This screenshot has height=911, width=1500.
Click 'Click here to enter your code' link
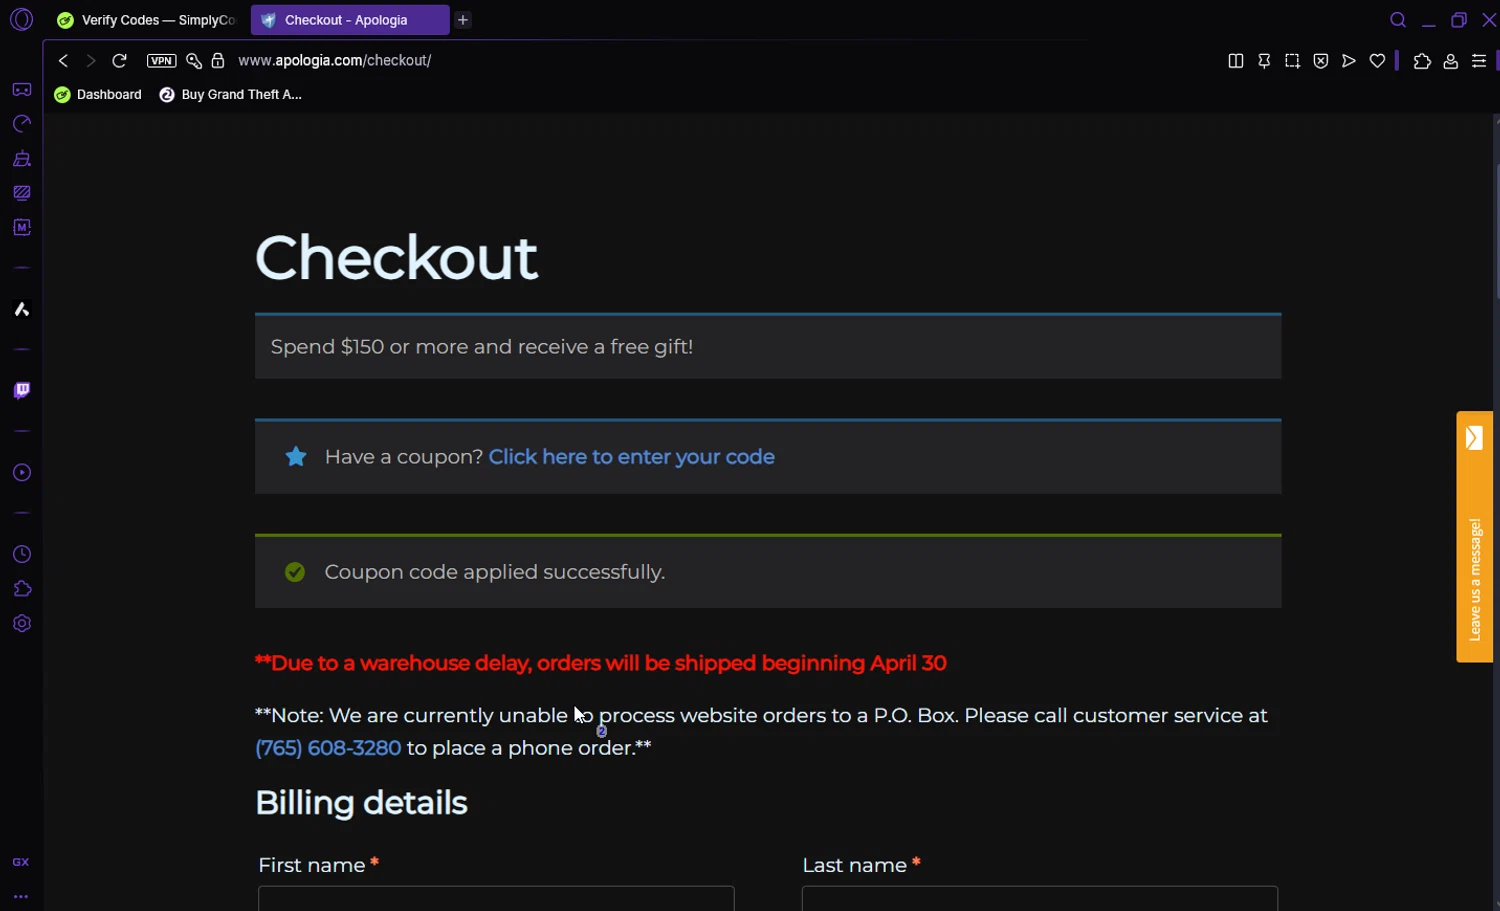point(631,457)
